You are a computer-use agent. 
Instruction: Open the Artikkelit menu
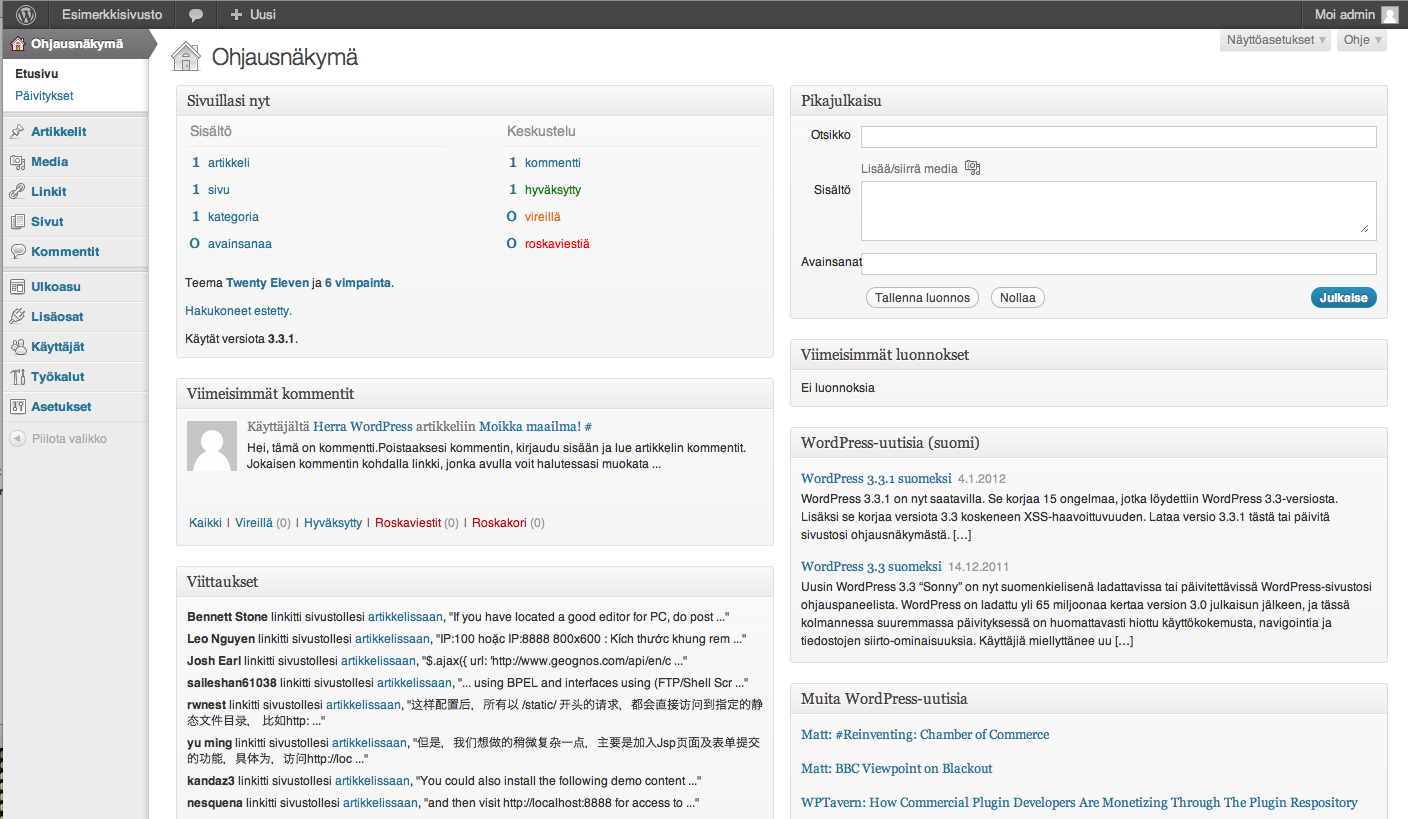(59, 132)
